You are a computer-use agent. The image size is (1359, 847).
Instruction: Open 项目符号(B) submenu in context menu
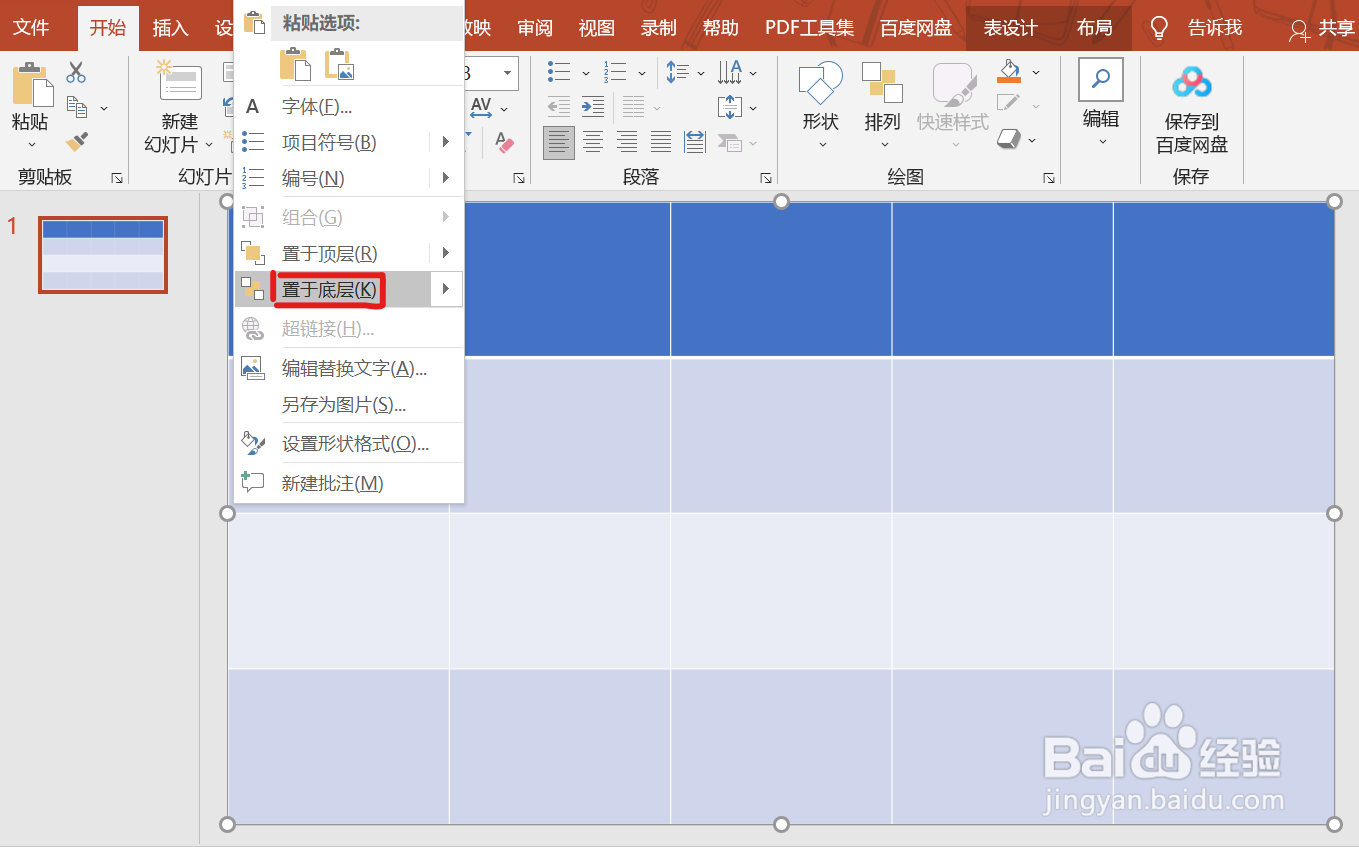pos(348,142)
